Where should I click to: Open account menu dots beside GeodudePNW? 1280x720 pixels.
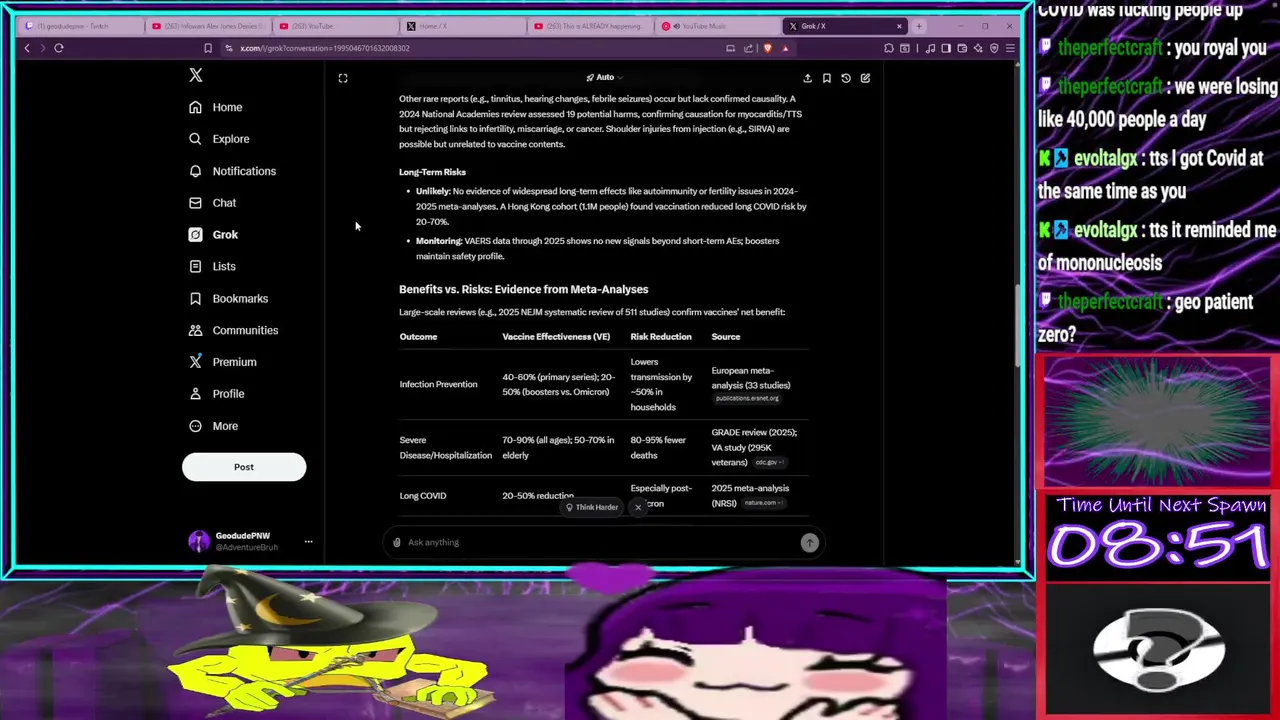click(308, 541)
